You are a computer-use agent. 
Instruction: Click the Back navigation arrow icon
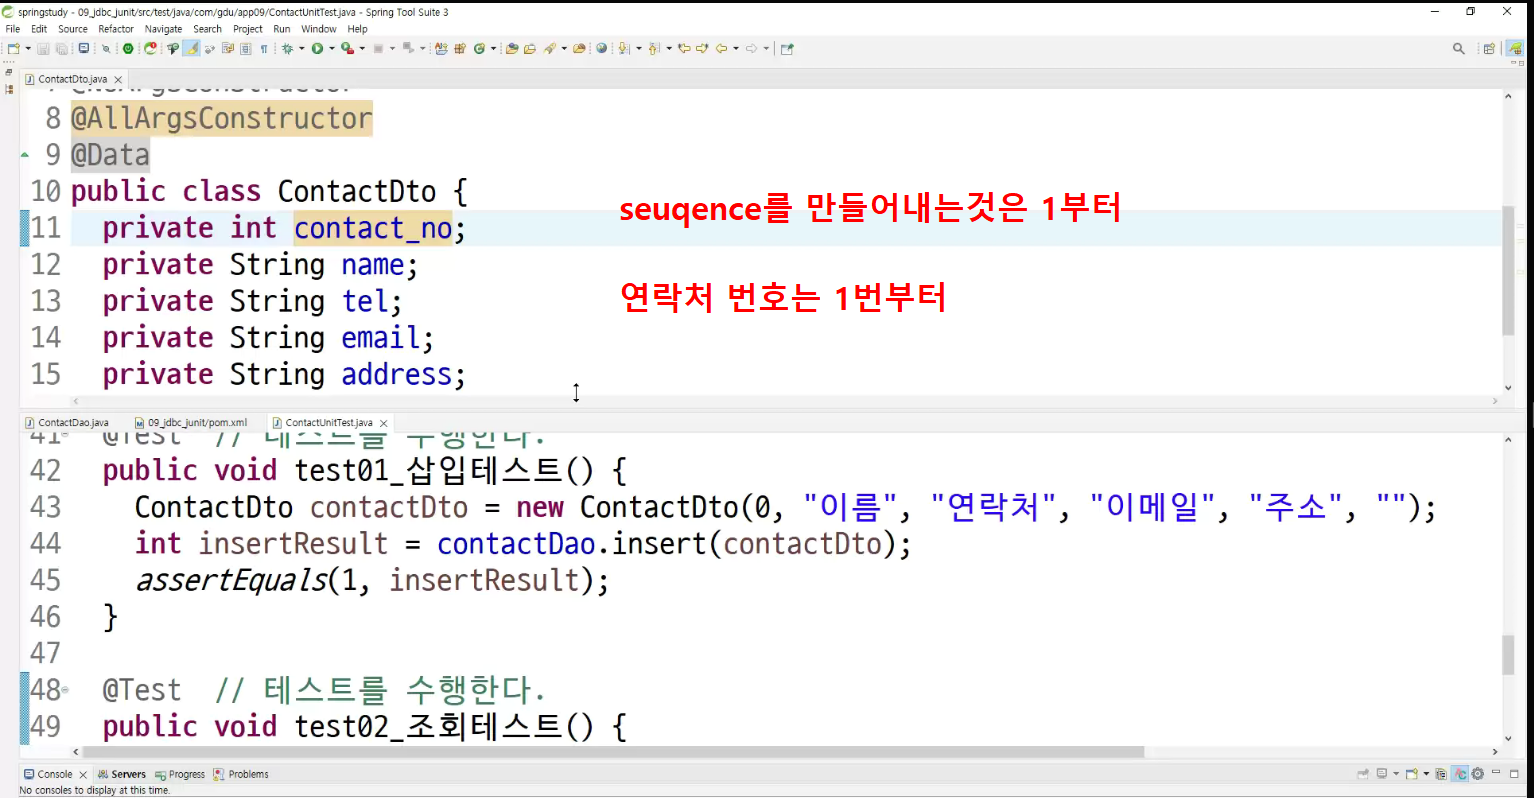point(721,48)
